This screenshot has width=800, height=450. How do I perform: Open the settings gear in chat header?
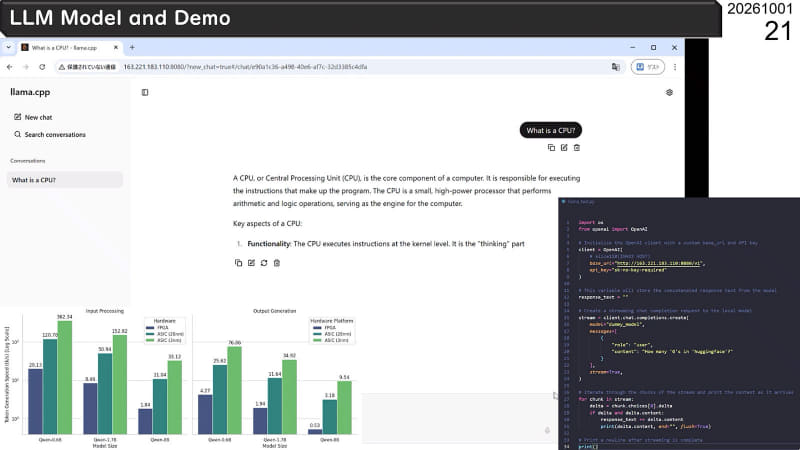tap(669, 92)
